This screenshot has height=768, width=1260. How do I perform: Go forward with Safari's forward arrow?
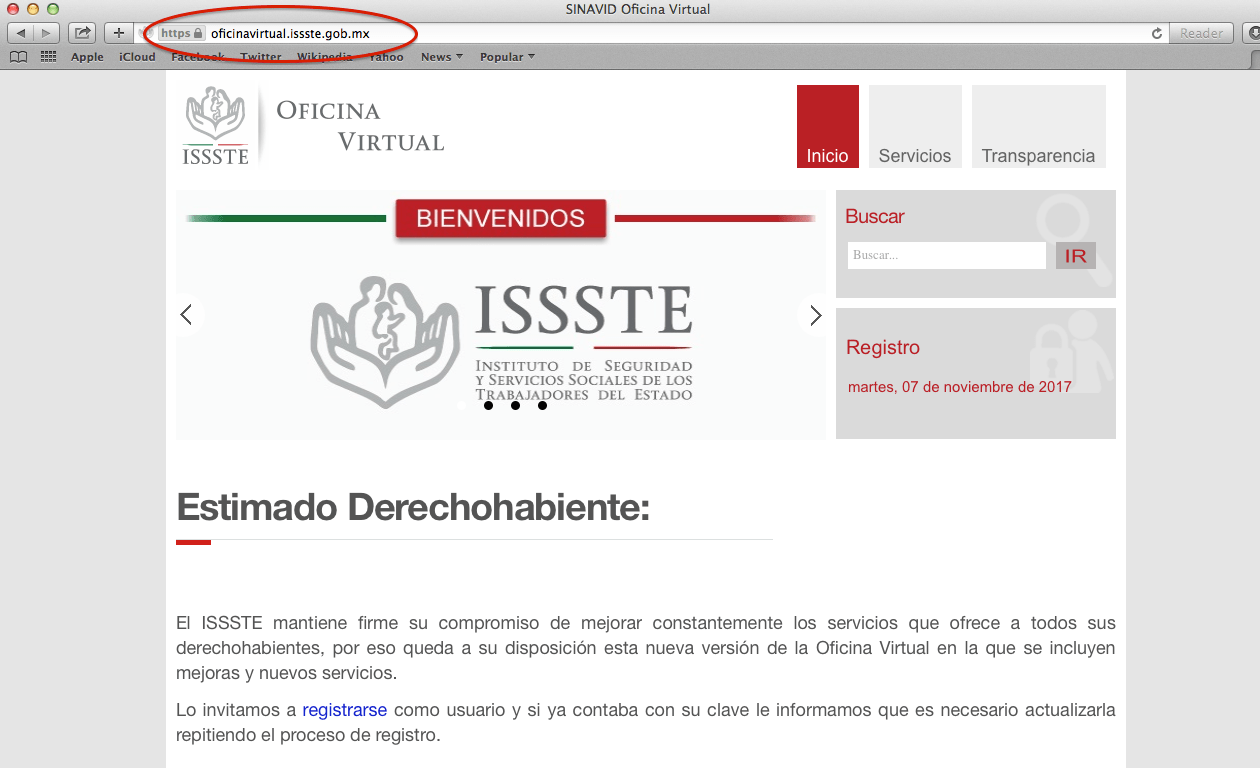(47, 33)
